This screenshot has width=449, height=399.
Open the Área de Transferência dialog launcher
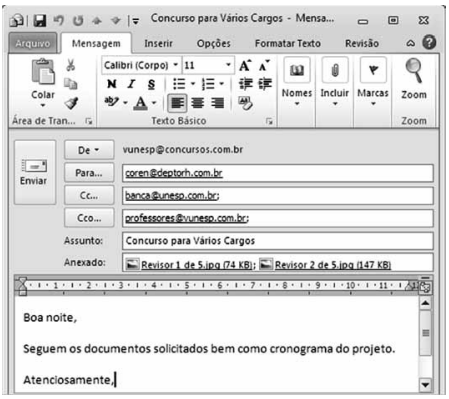coord(89,121)
